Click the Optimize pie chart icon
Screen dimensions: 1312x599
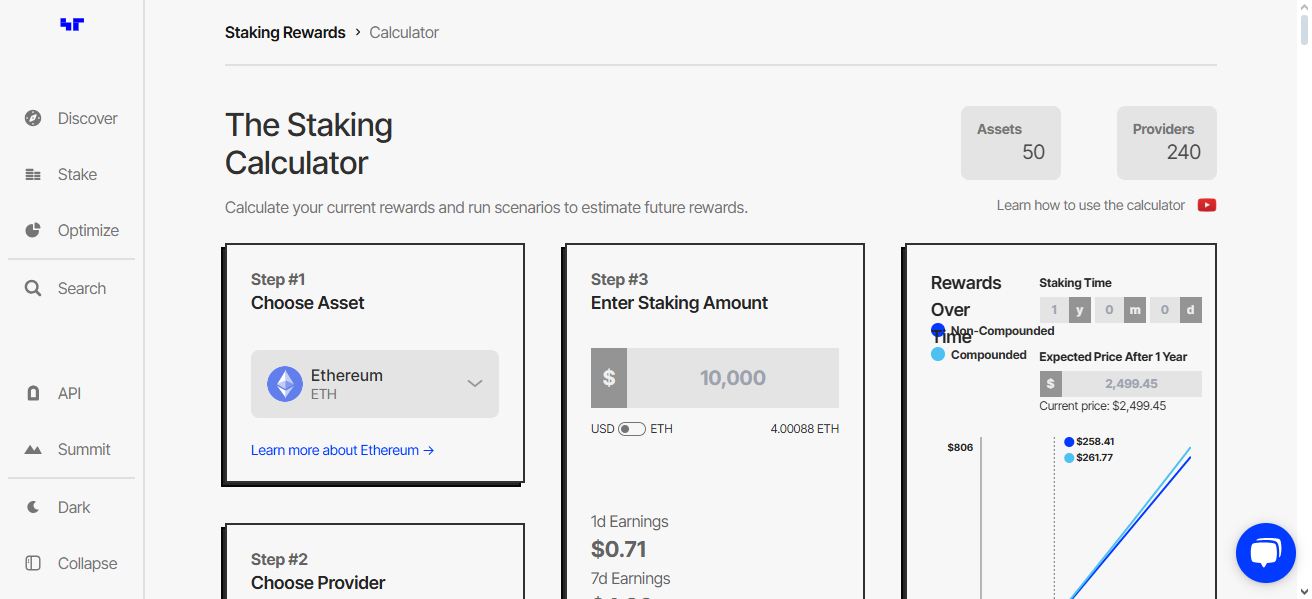(33, 230)
